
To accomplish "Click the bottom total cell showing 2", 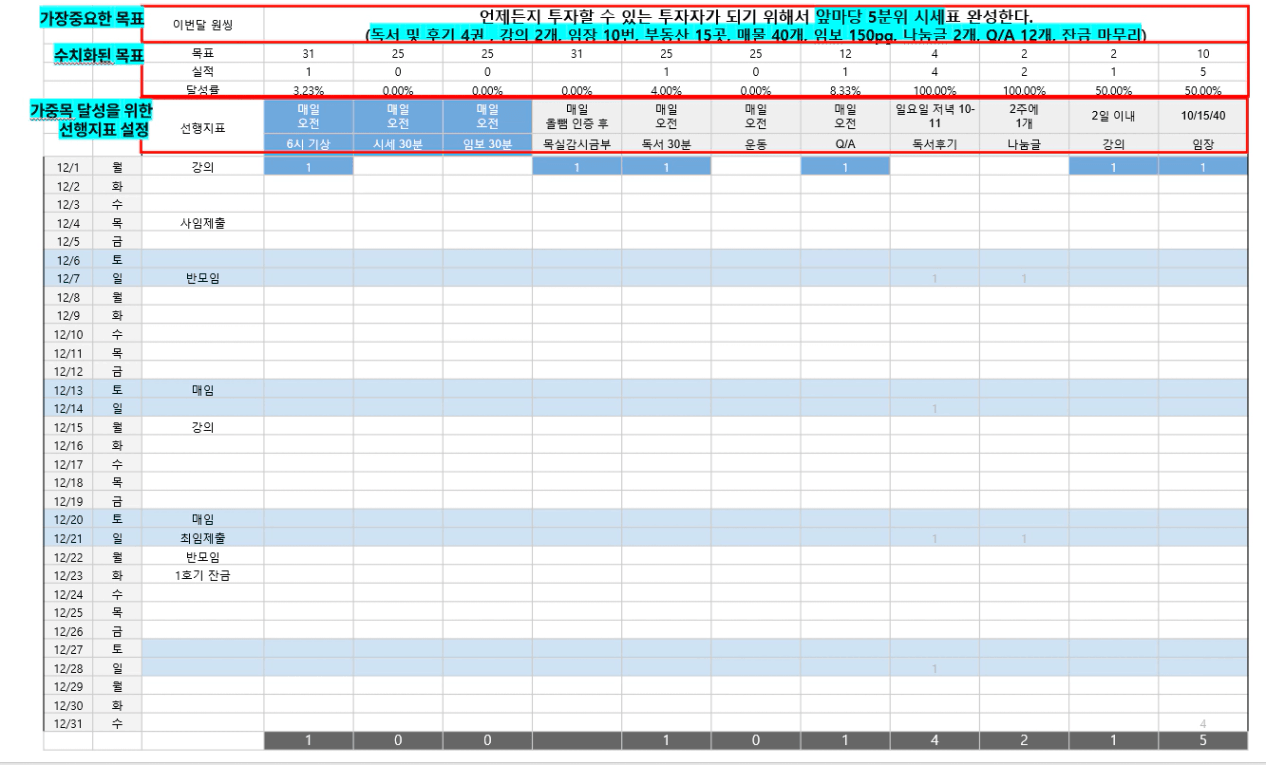I will point(1024,741).
